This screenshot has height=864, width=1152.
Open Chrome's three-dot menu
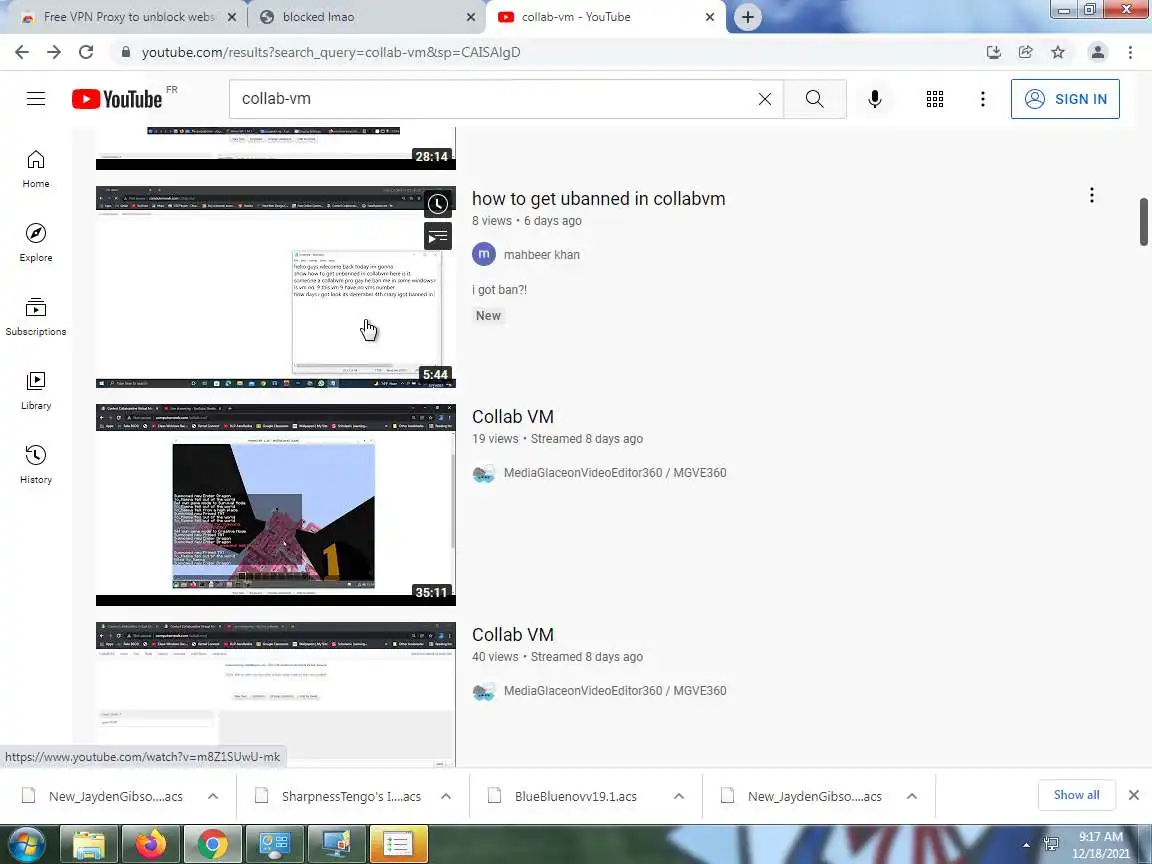tap(1130, 52)
